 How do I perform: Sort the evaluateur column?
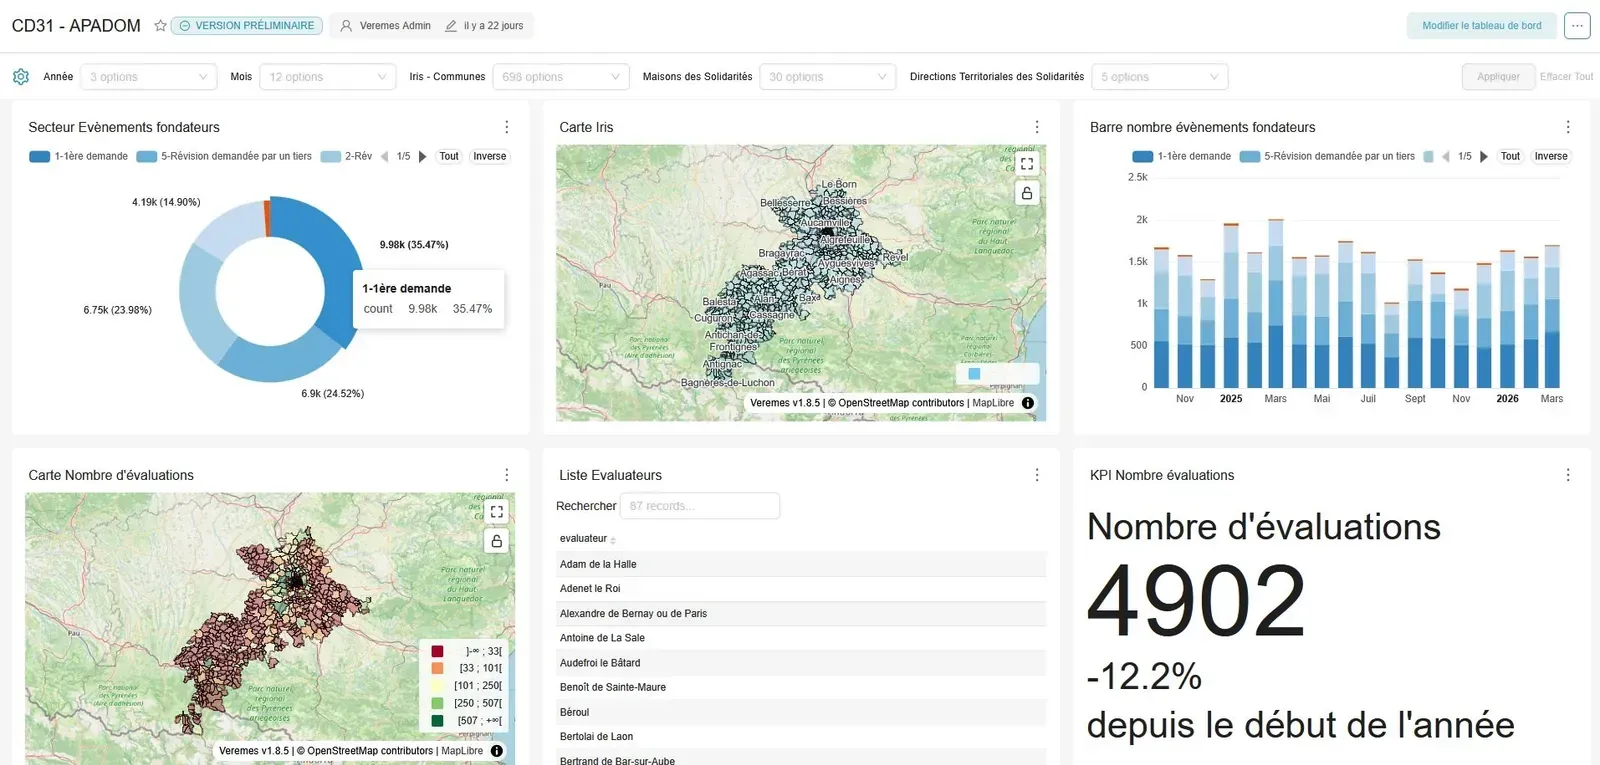613,540
